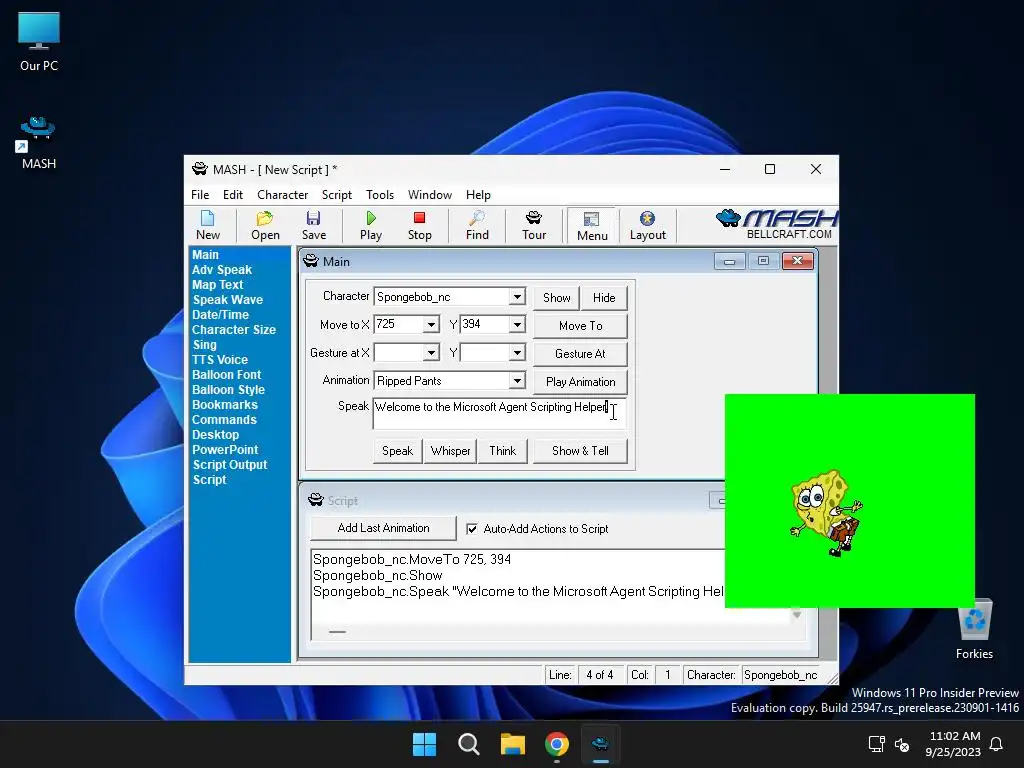The width and height of the screenshot is (1024, 768).
Task: Click the Play Animation button
Action: (581, 381)
